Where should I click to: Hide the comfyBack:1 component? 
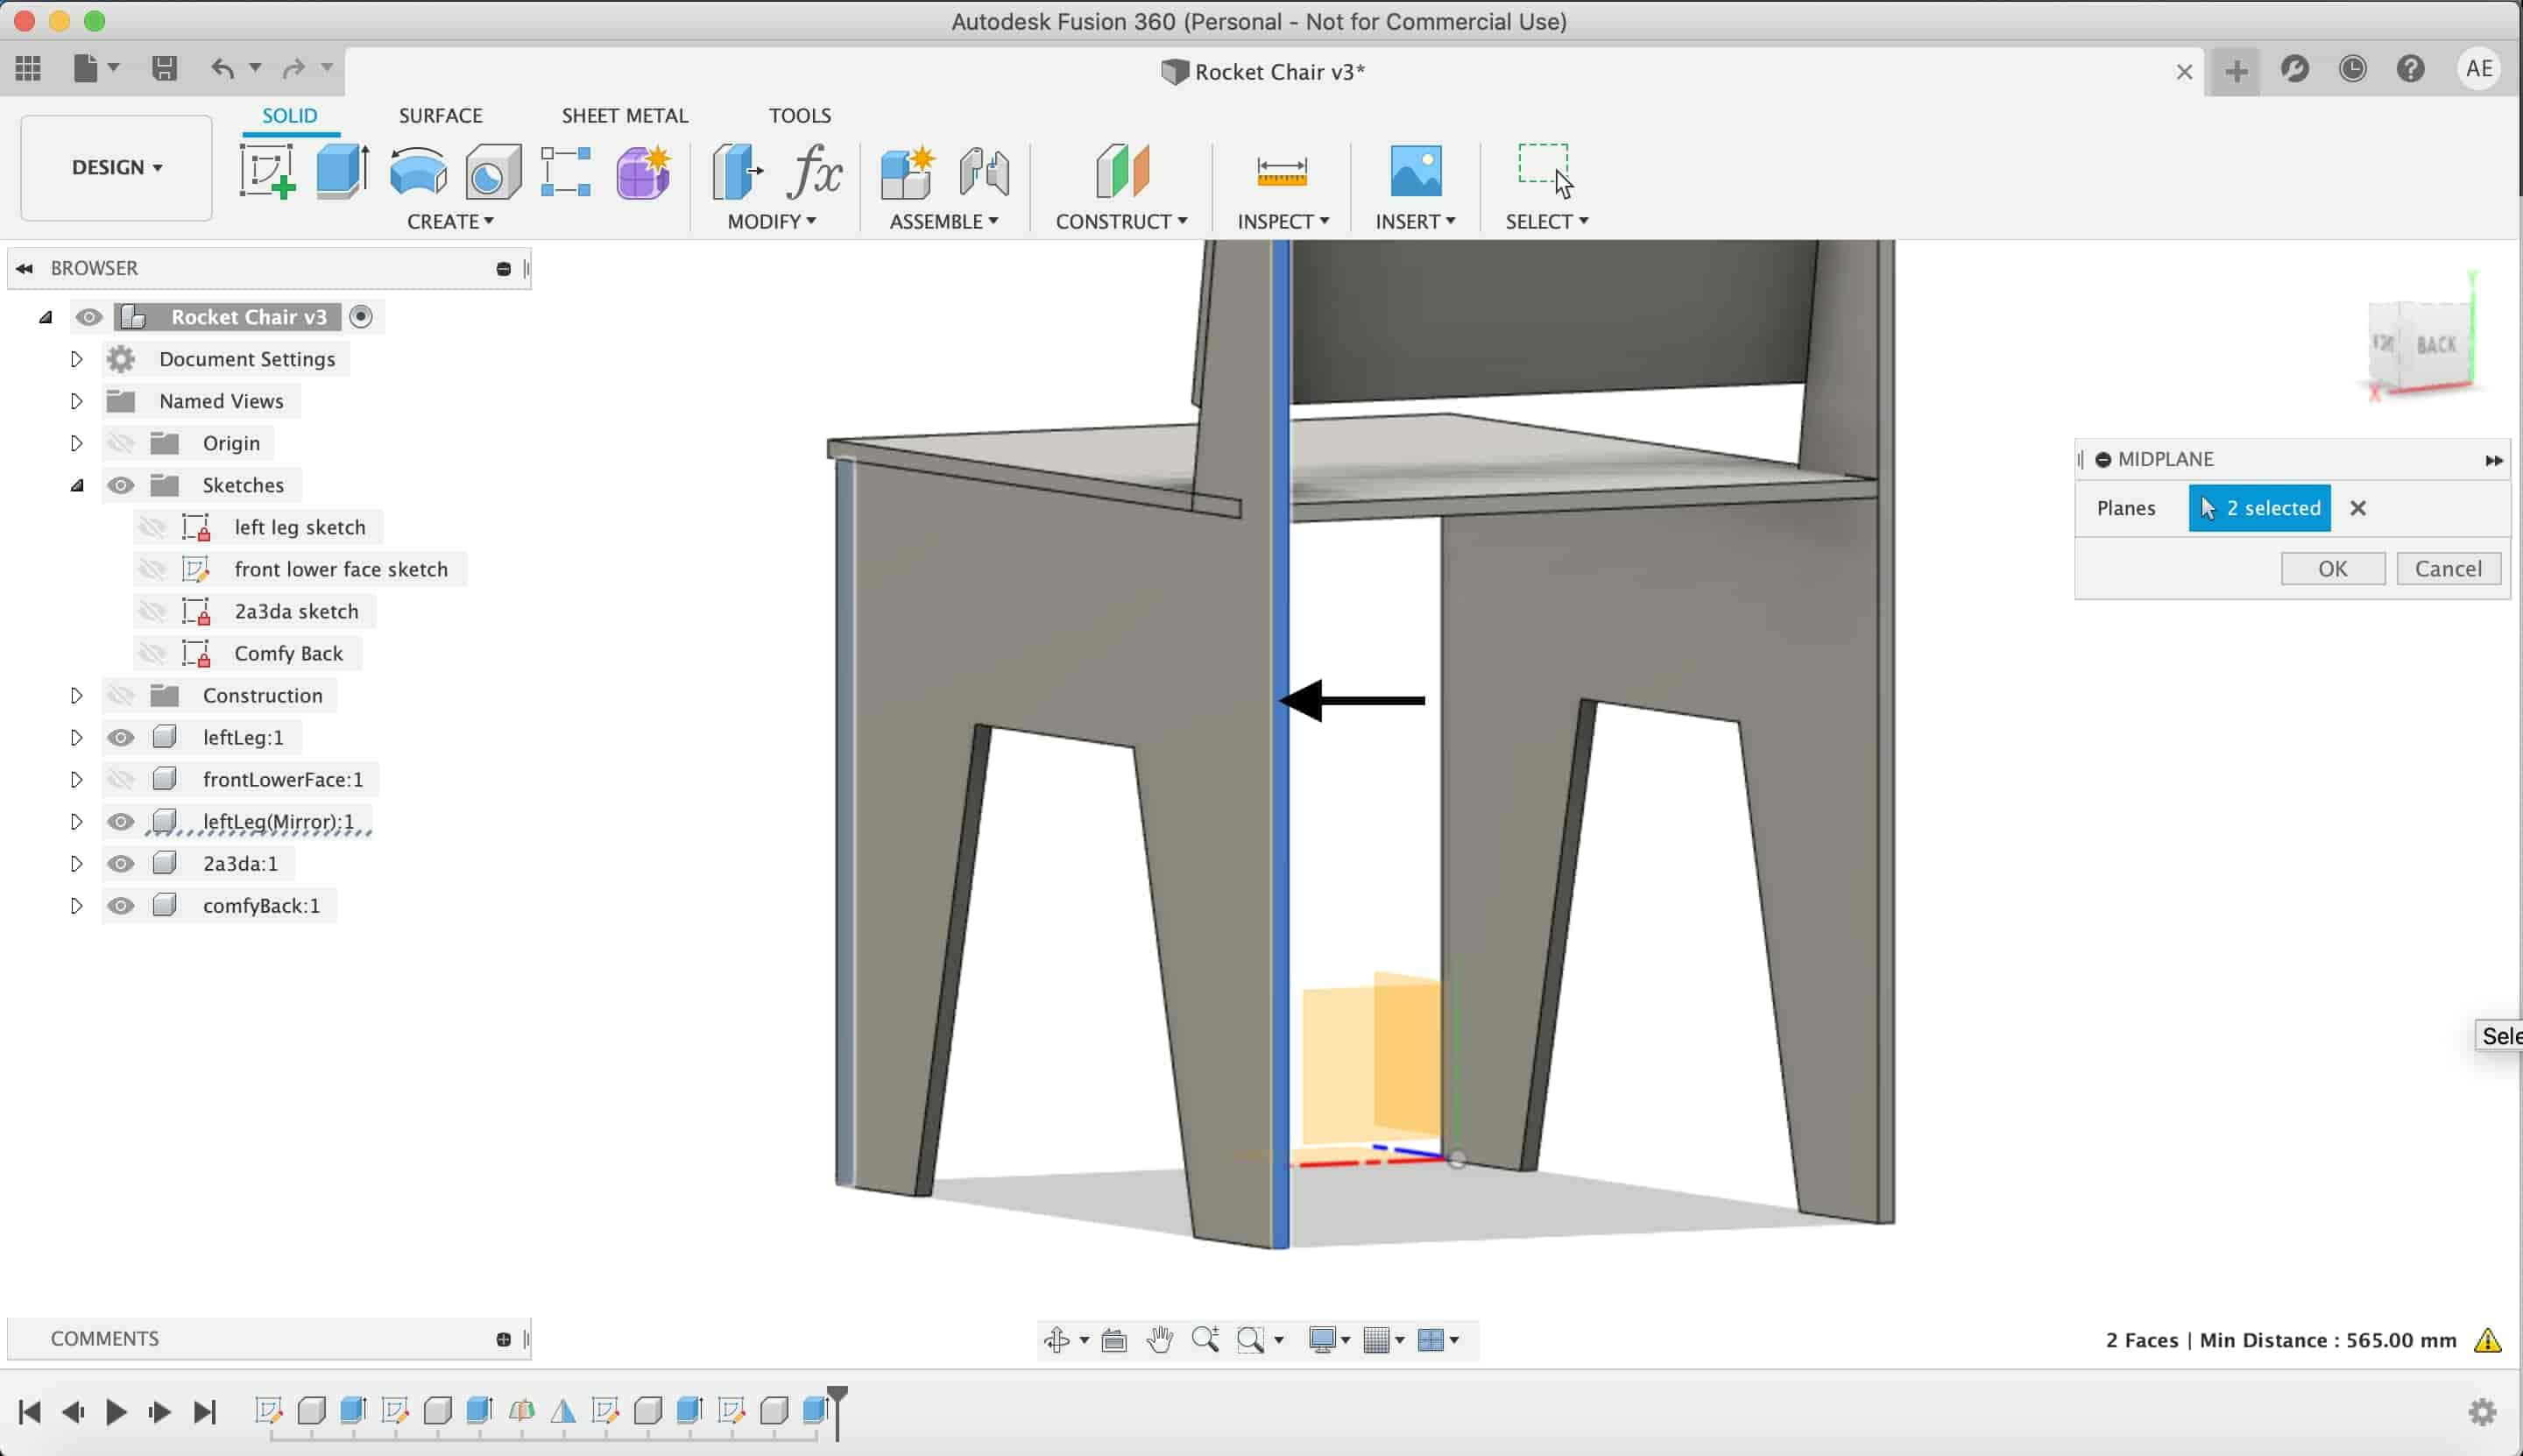click(121, 905)
